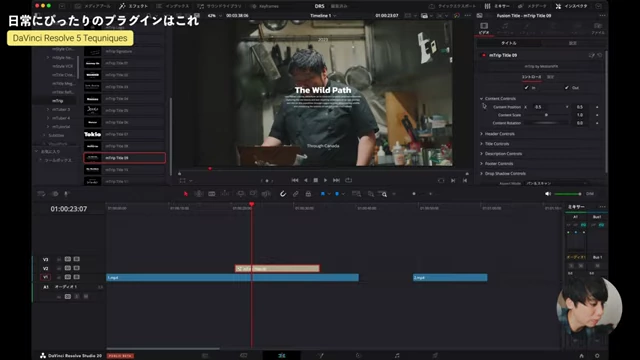Open Quick Export
Screen dimensions: 640x360
click(451, 6)
